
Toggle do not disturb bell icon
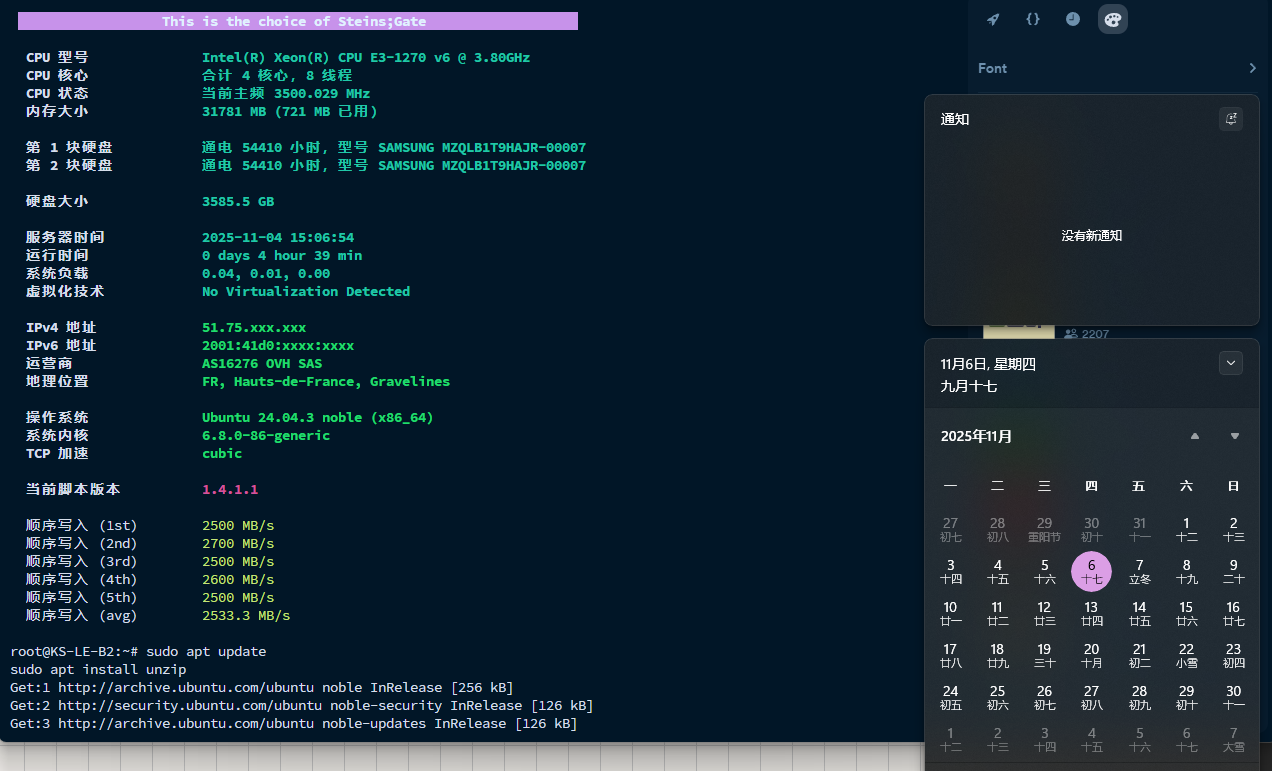[1231, 119]
